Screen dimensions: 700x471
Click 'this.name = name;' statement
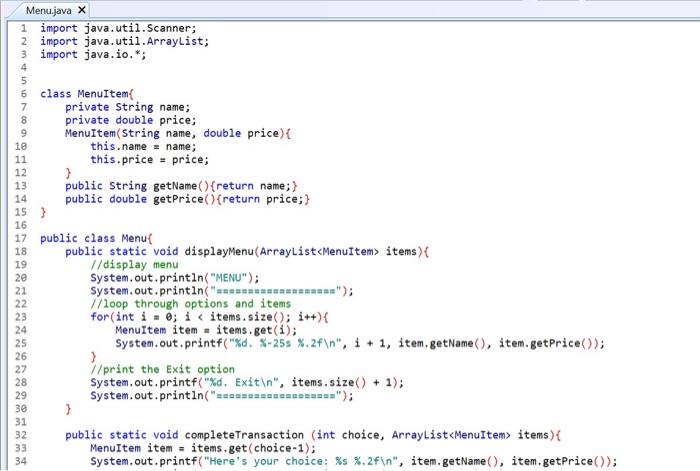[143, 146]
